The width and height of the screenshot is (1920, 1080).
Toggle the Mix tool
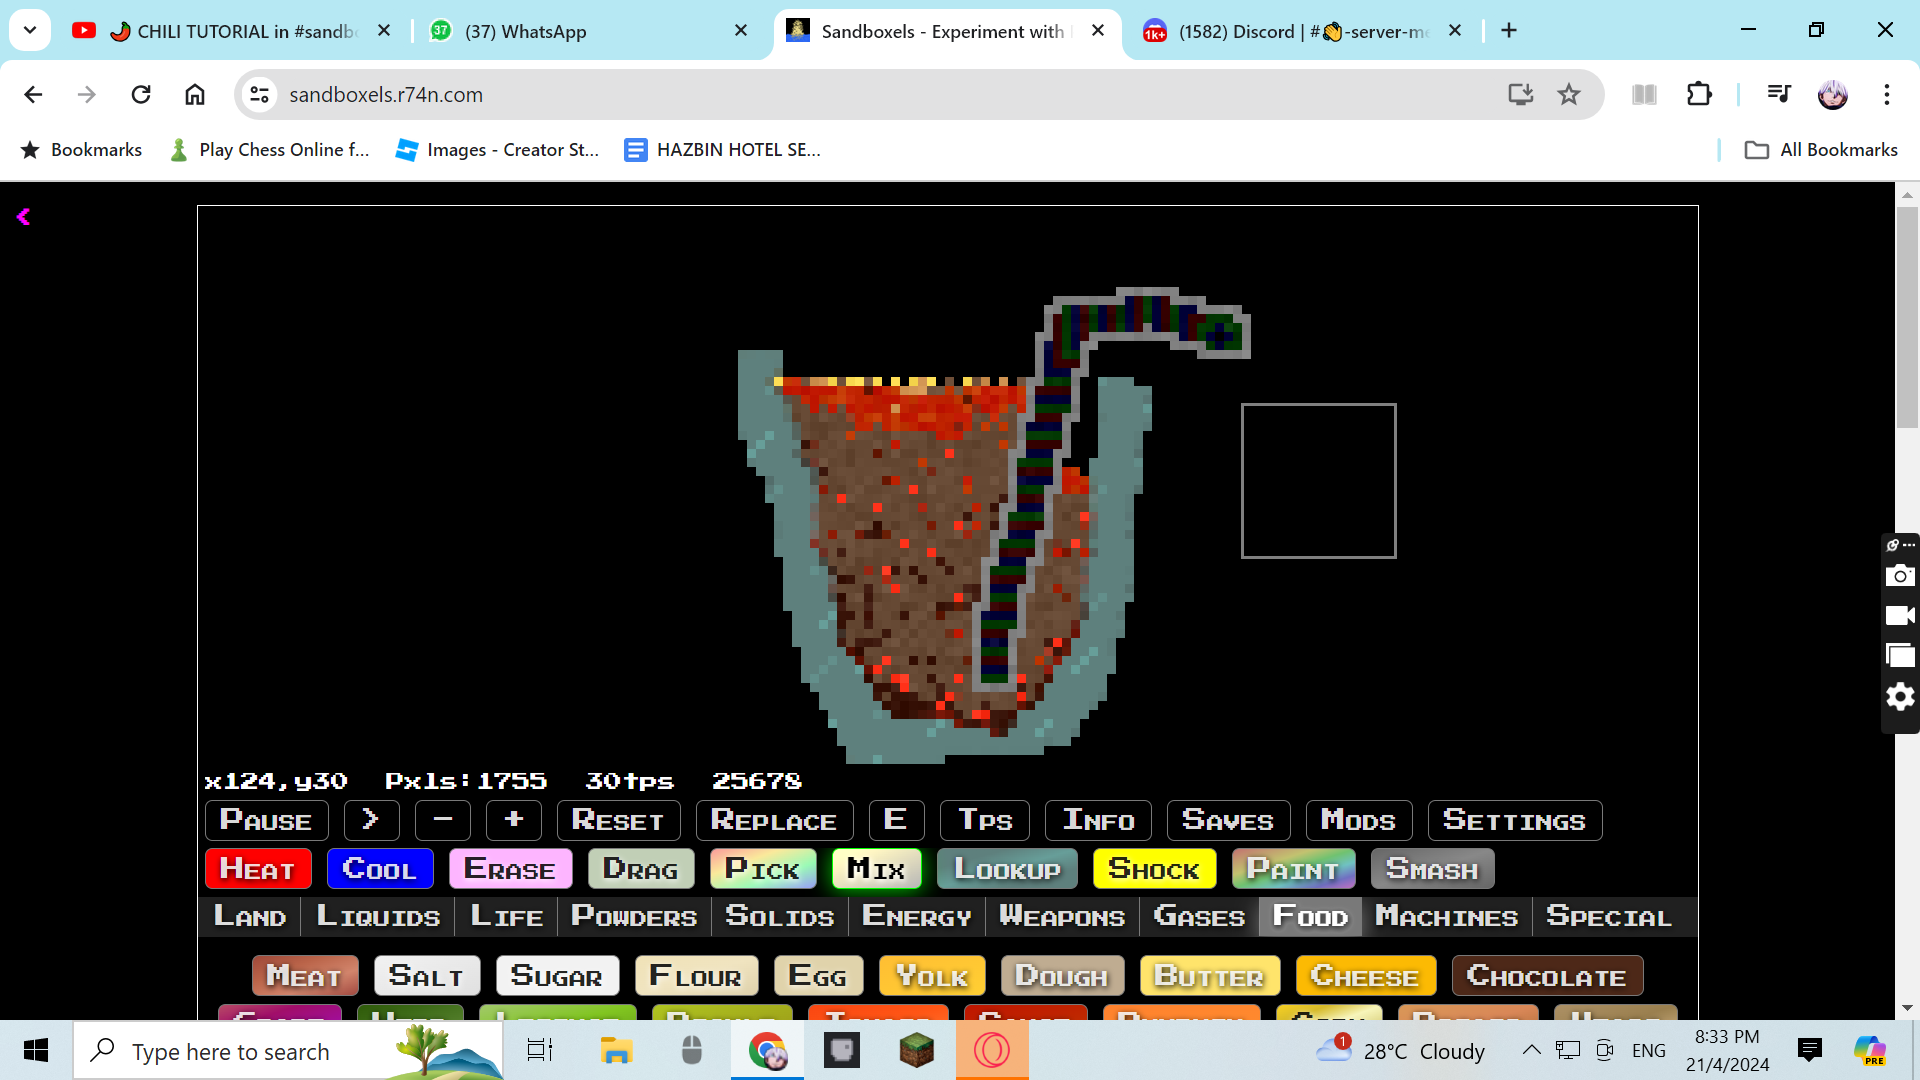pyautogui.click(x=876, y=869)
